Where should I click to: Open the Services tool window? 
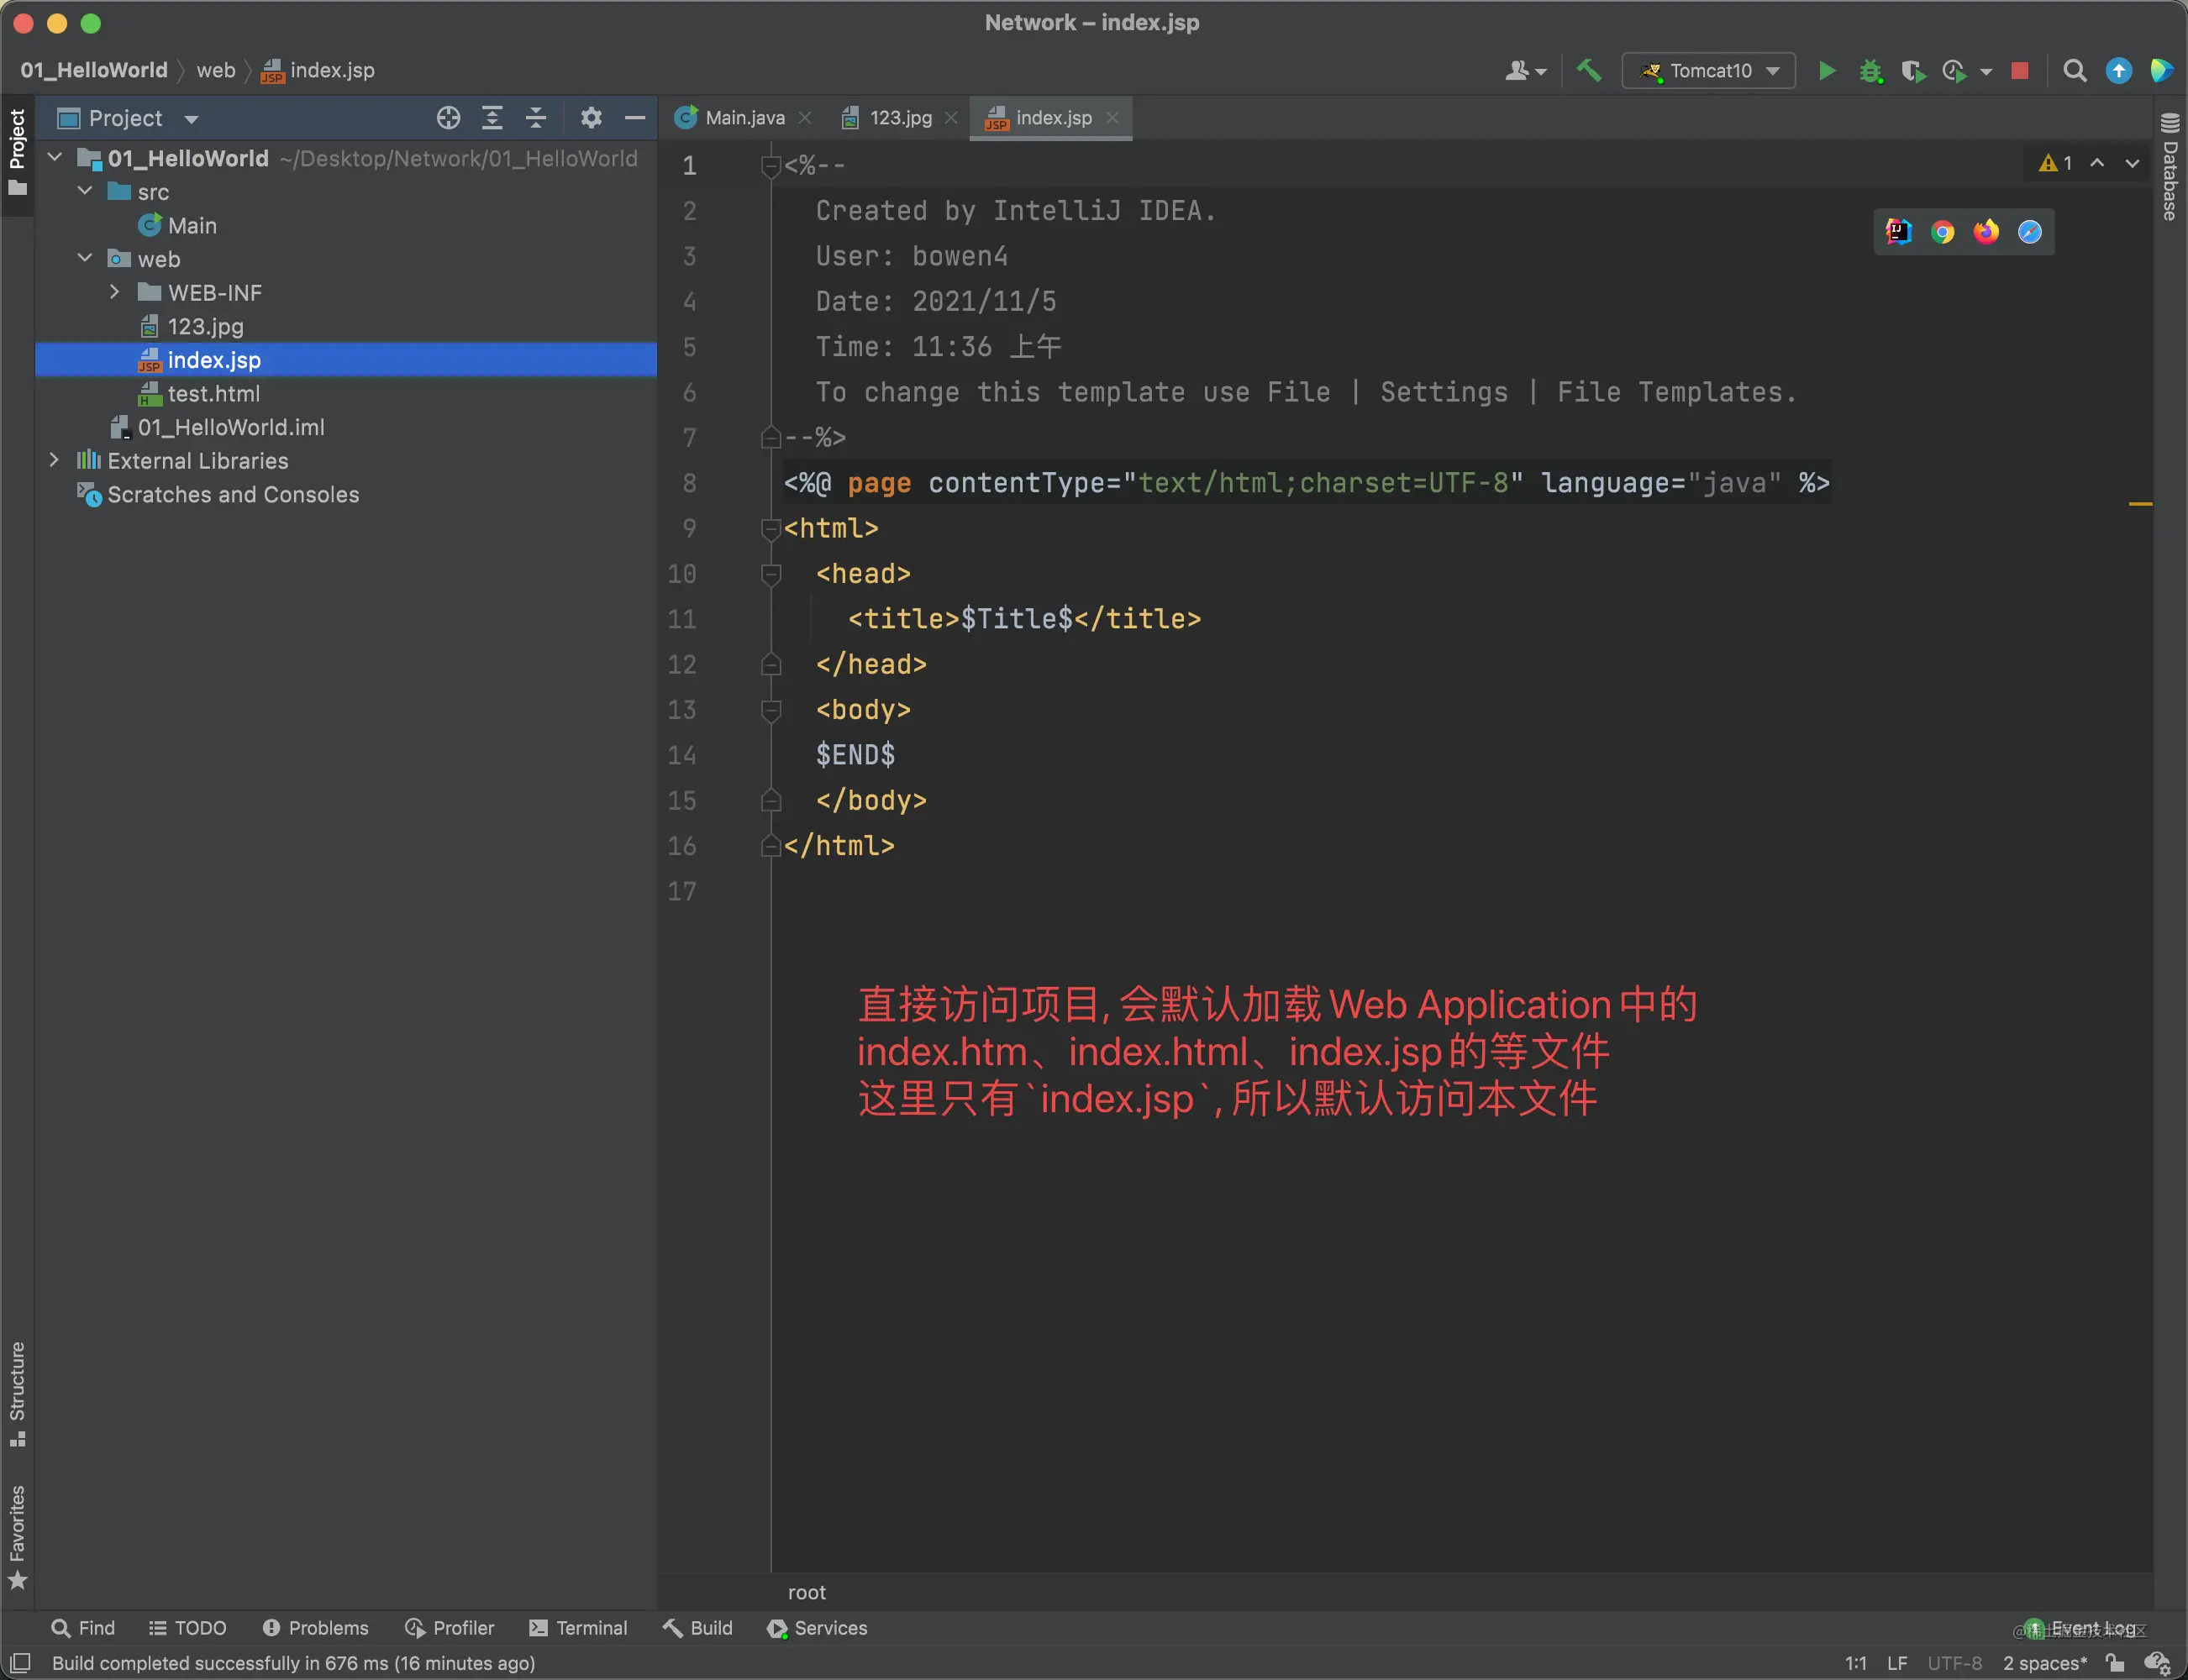817,1628
